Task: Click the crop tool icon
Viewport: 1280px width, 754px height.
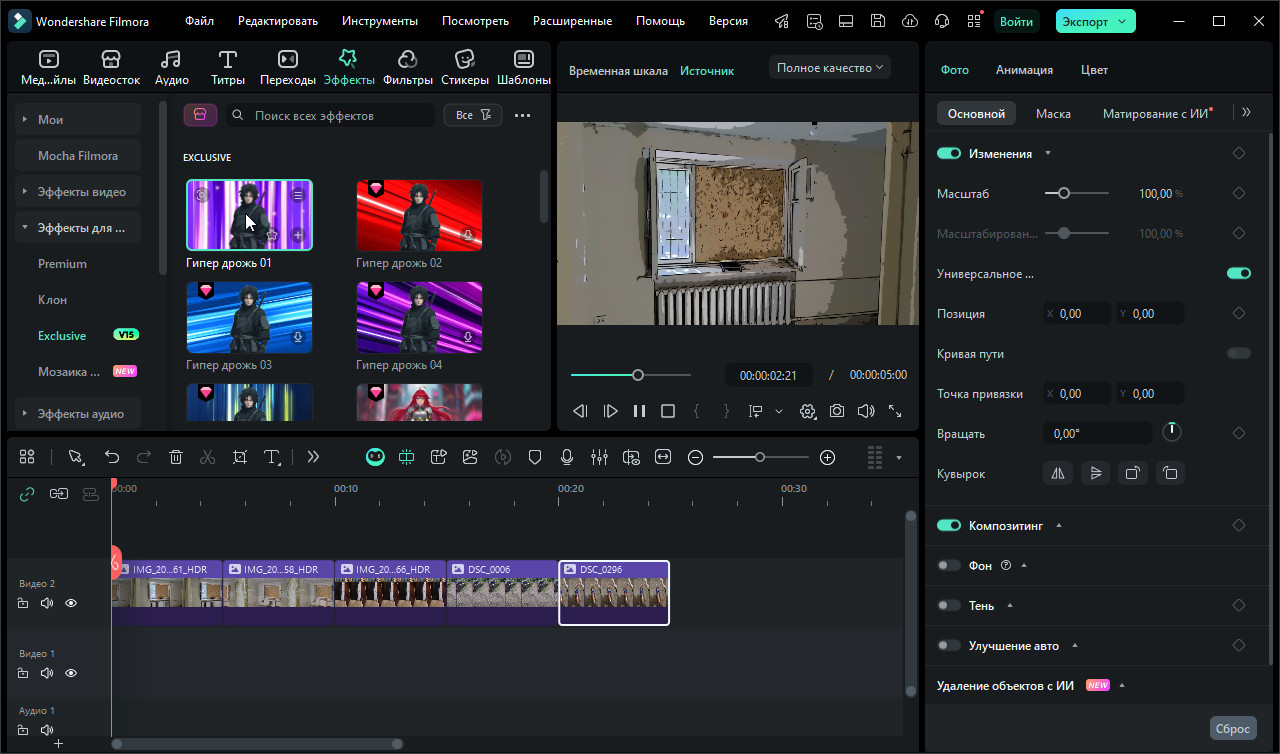Action: (240, 457)
